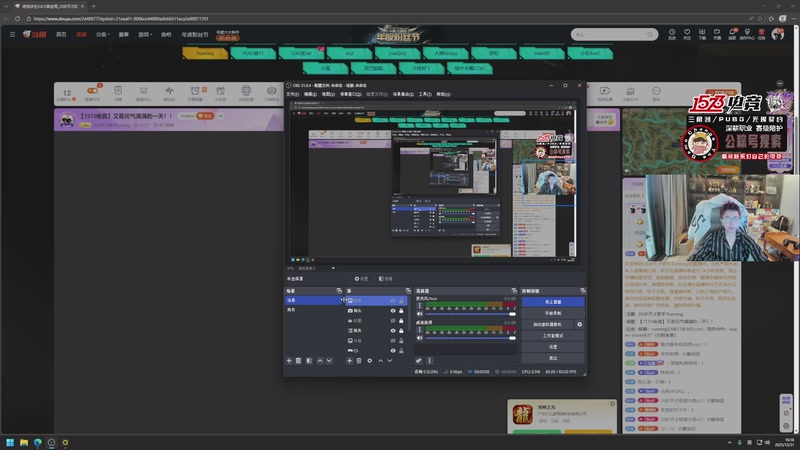The height and width of the screenshot is (450, 800).
Task: Toggle visibility of the camera source
Action: tap(393, 310)
